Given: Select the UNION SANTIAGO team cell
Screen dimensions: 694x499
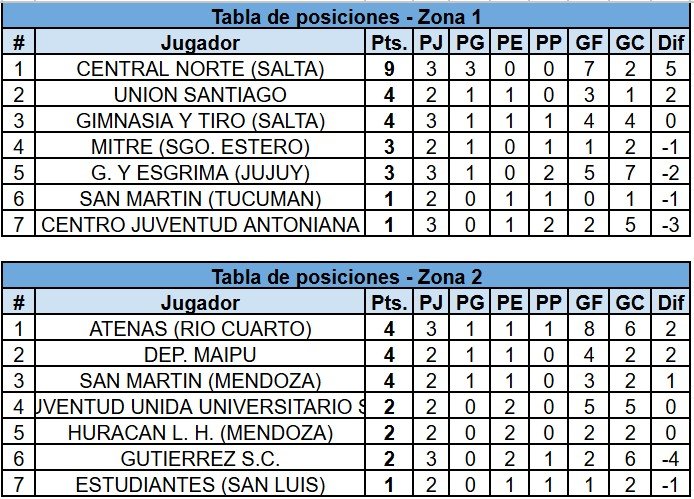Looking at the screenshot, I should (x=200, y=95).
